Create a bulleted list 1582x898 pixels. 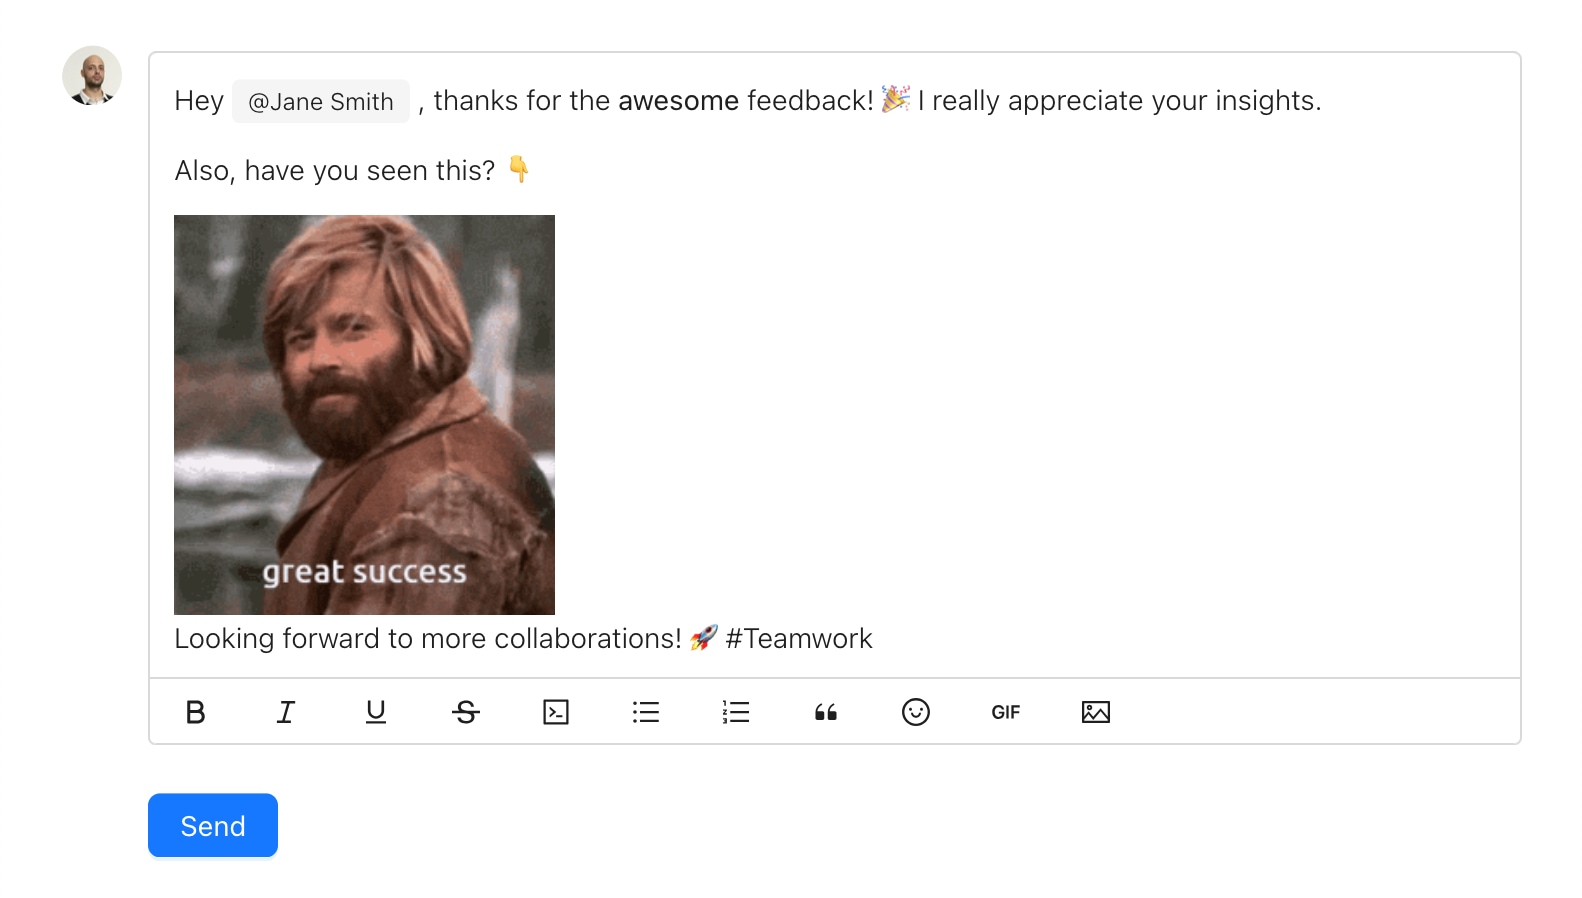click(646, 712)
